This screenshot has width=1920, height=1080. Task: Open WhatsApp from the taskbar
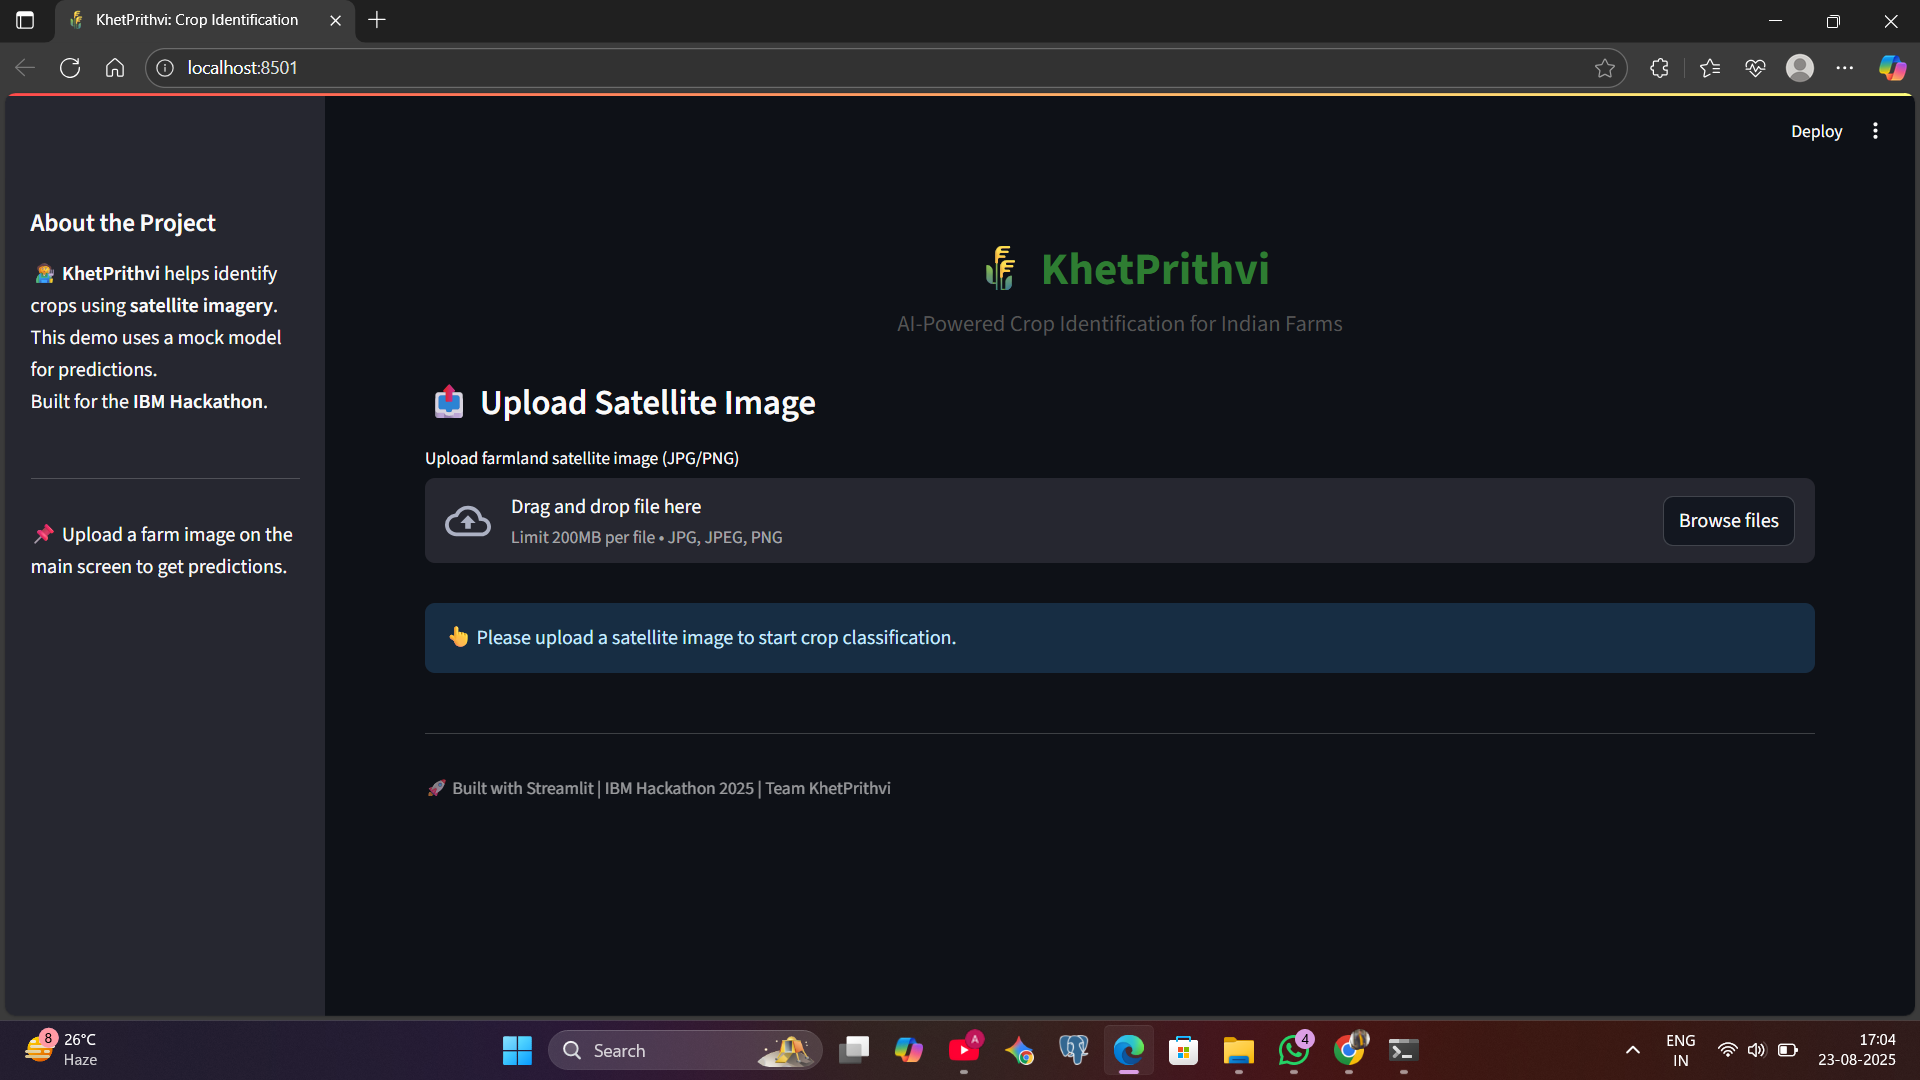[x=1293, y=1050]
